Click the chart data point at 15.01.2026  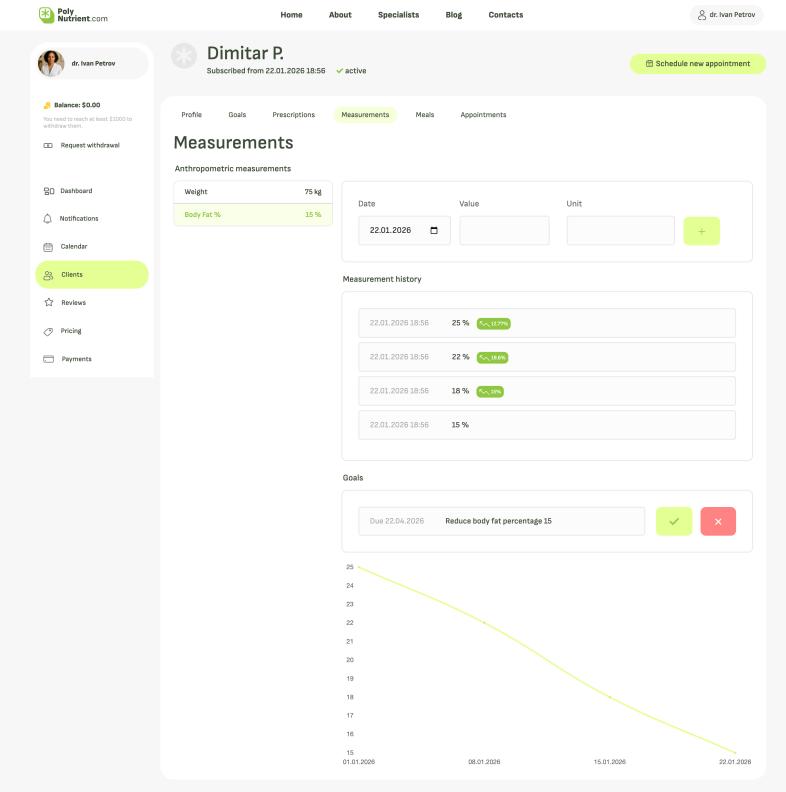click(x=610, y=697)
